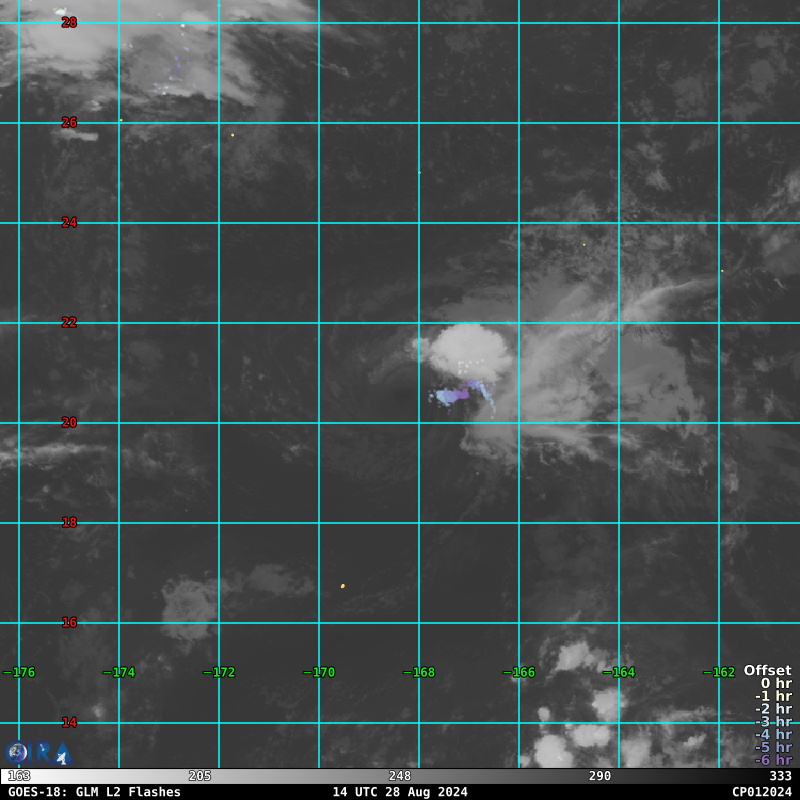Click the 14 UTC 28 Aug 2024 timestamp
800x800 pixels.
(400, 792)
